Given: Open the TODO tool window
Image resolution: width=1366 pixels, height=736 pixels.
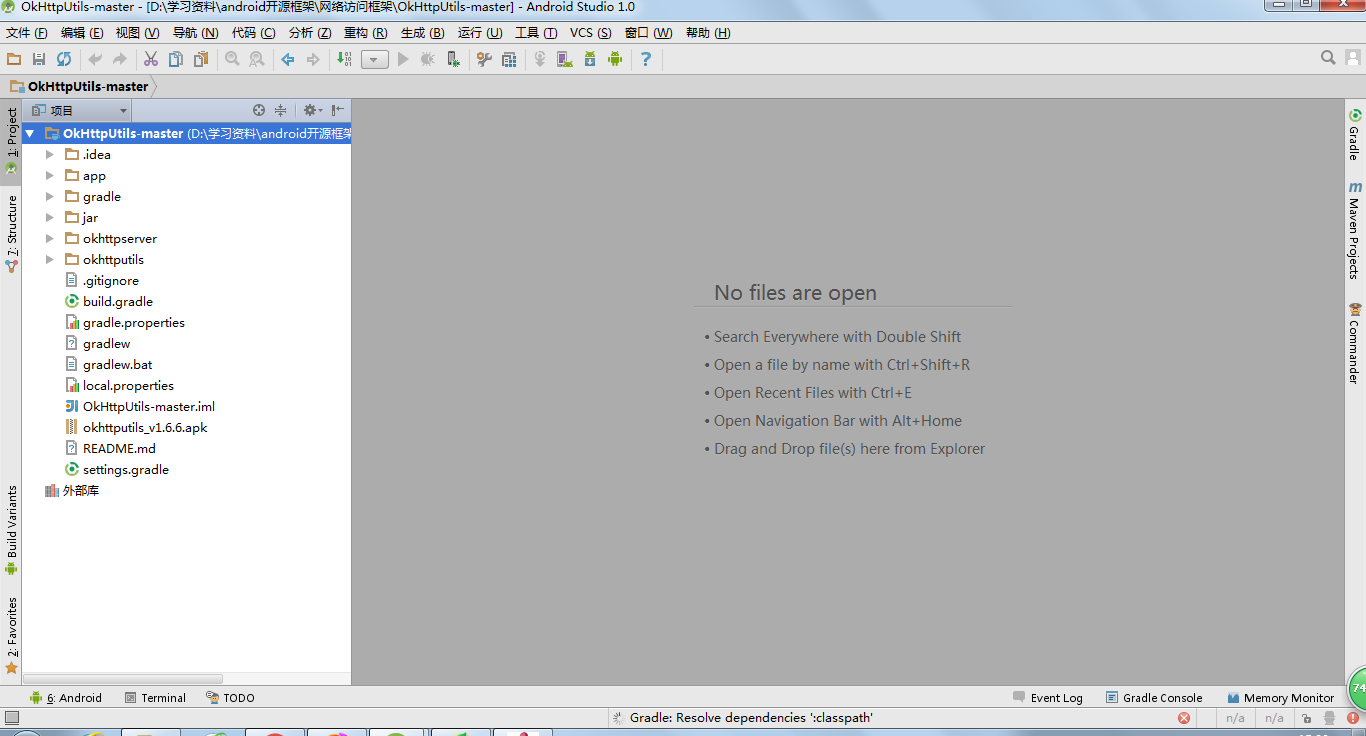Looking at the screenshot, I should click(230, 698).
